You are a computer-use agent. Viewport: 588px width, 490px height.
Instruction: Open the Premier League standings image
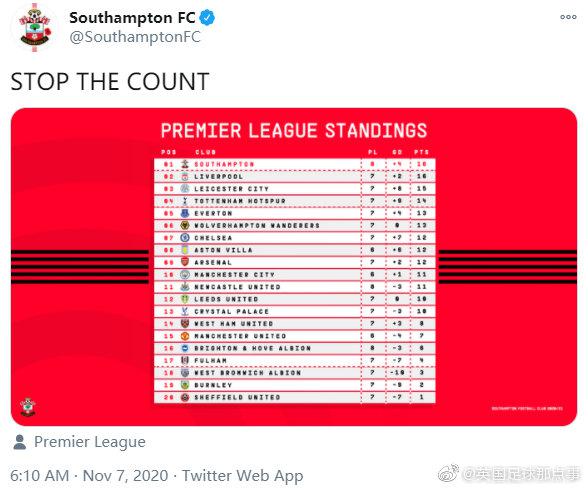tap(294, 267)
